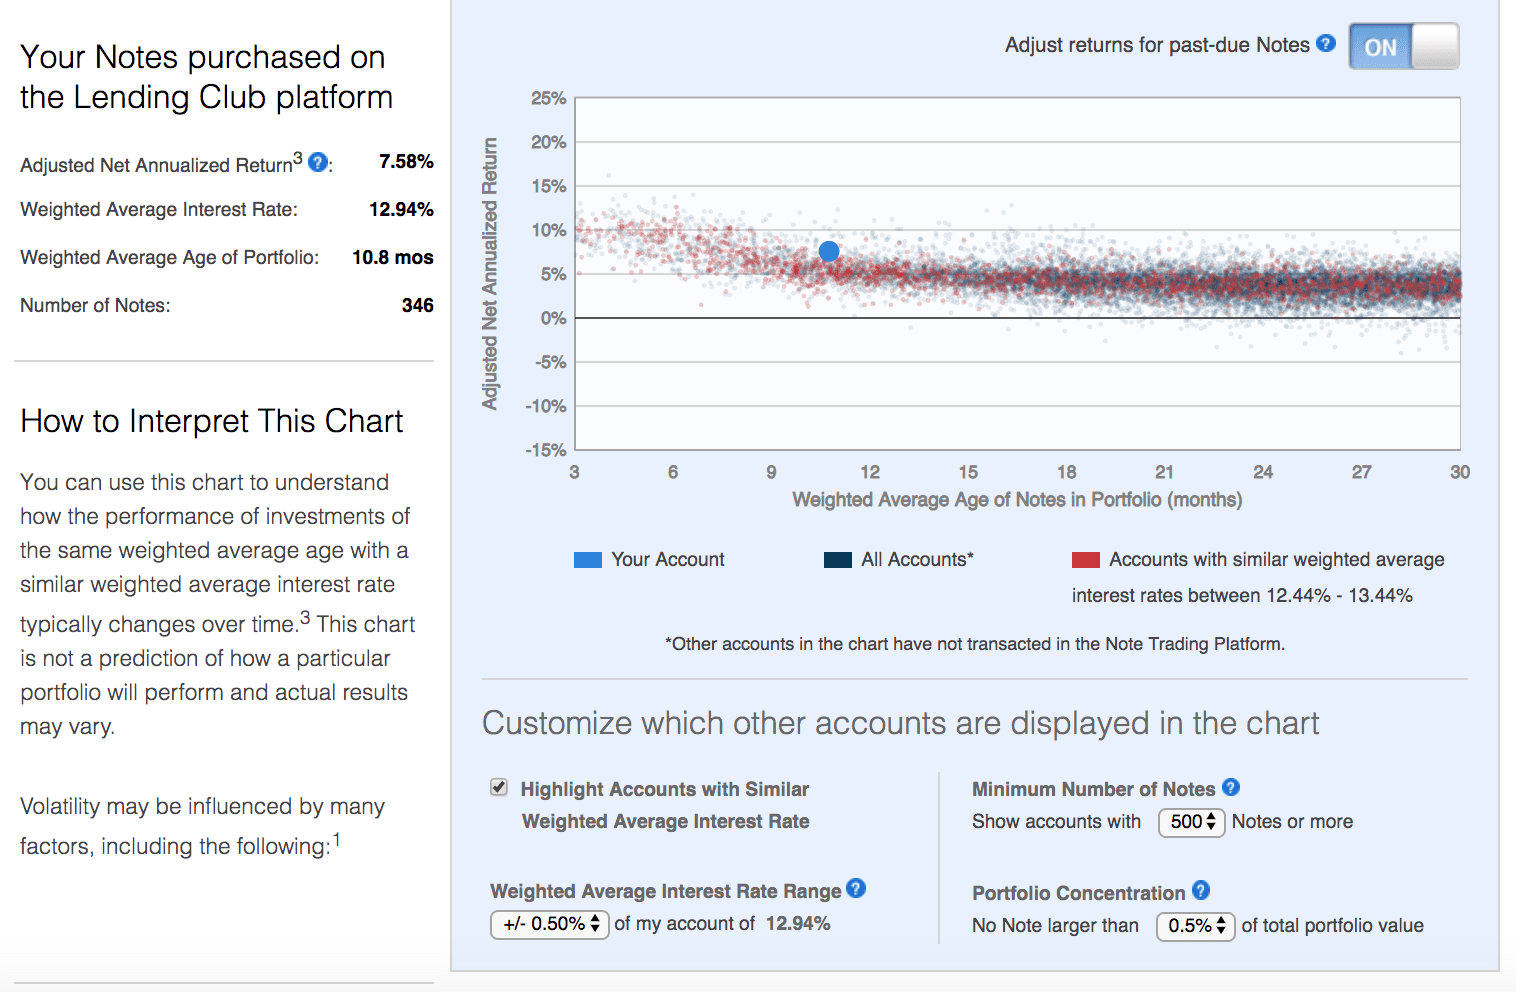Click the Your Account legend label
This screenshot has width=1516, height=992.
point(668,560)
